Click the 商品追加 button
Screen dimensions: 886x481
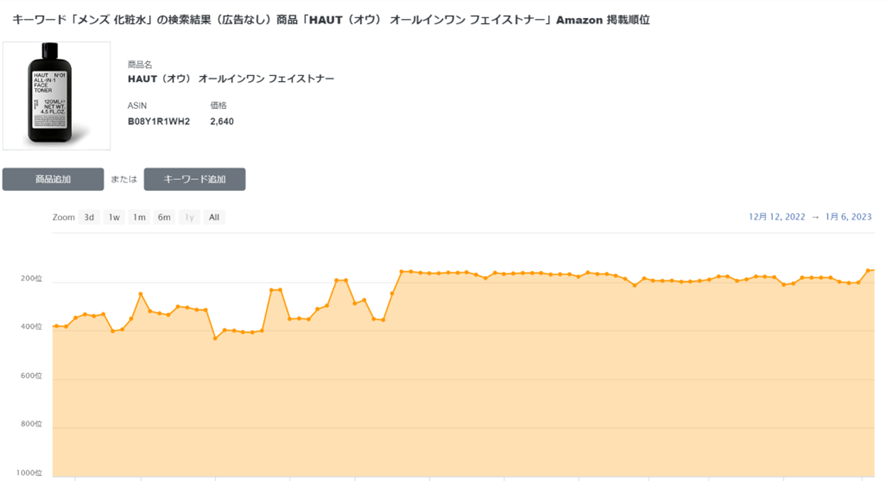[53, 179]
